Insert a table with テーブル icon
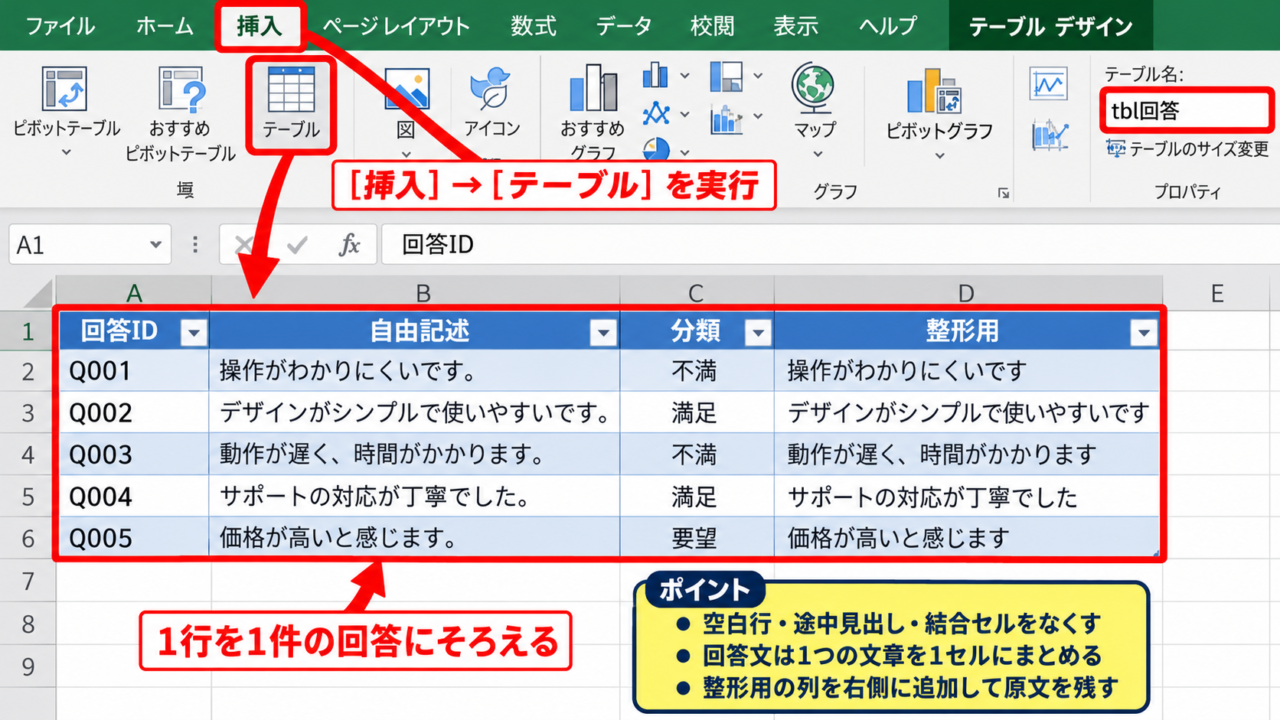1280x720 pixels. 291,90
